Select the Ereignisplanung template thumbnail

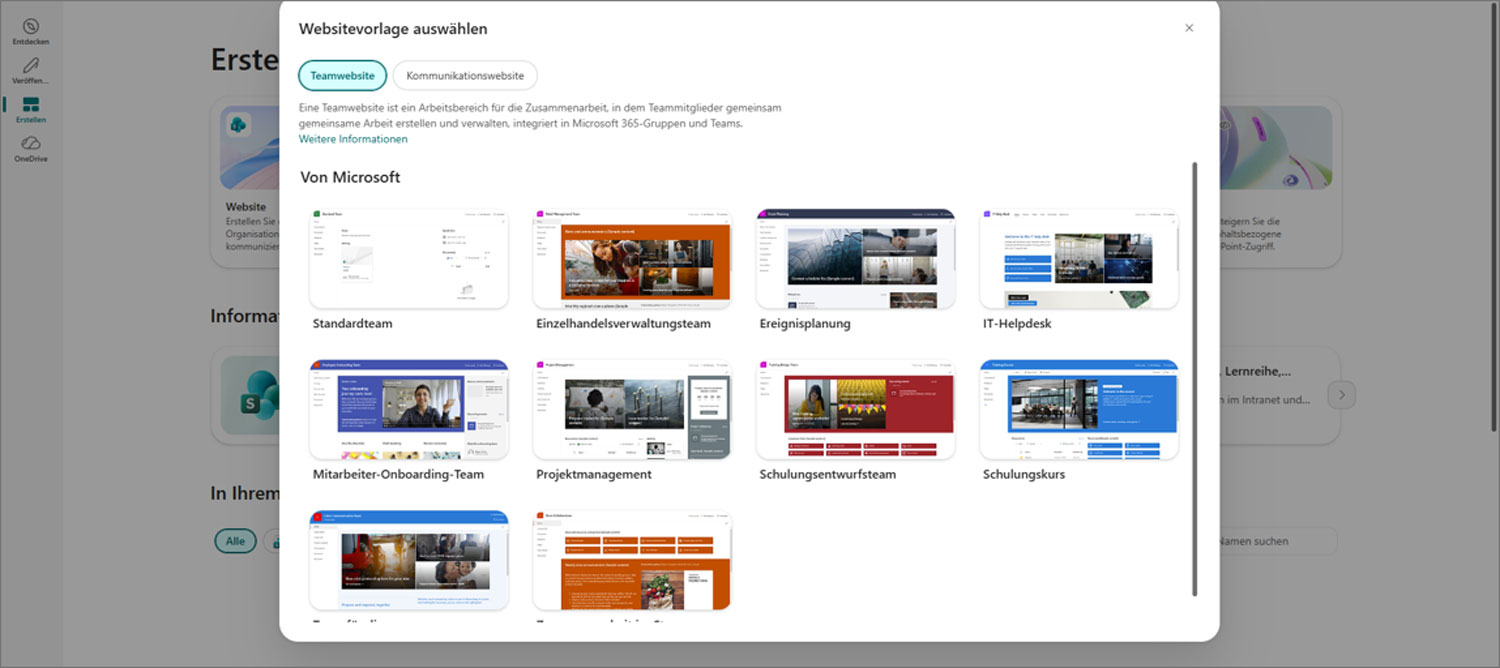[855, 258]
